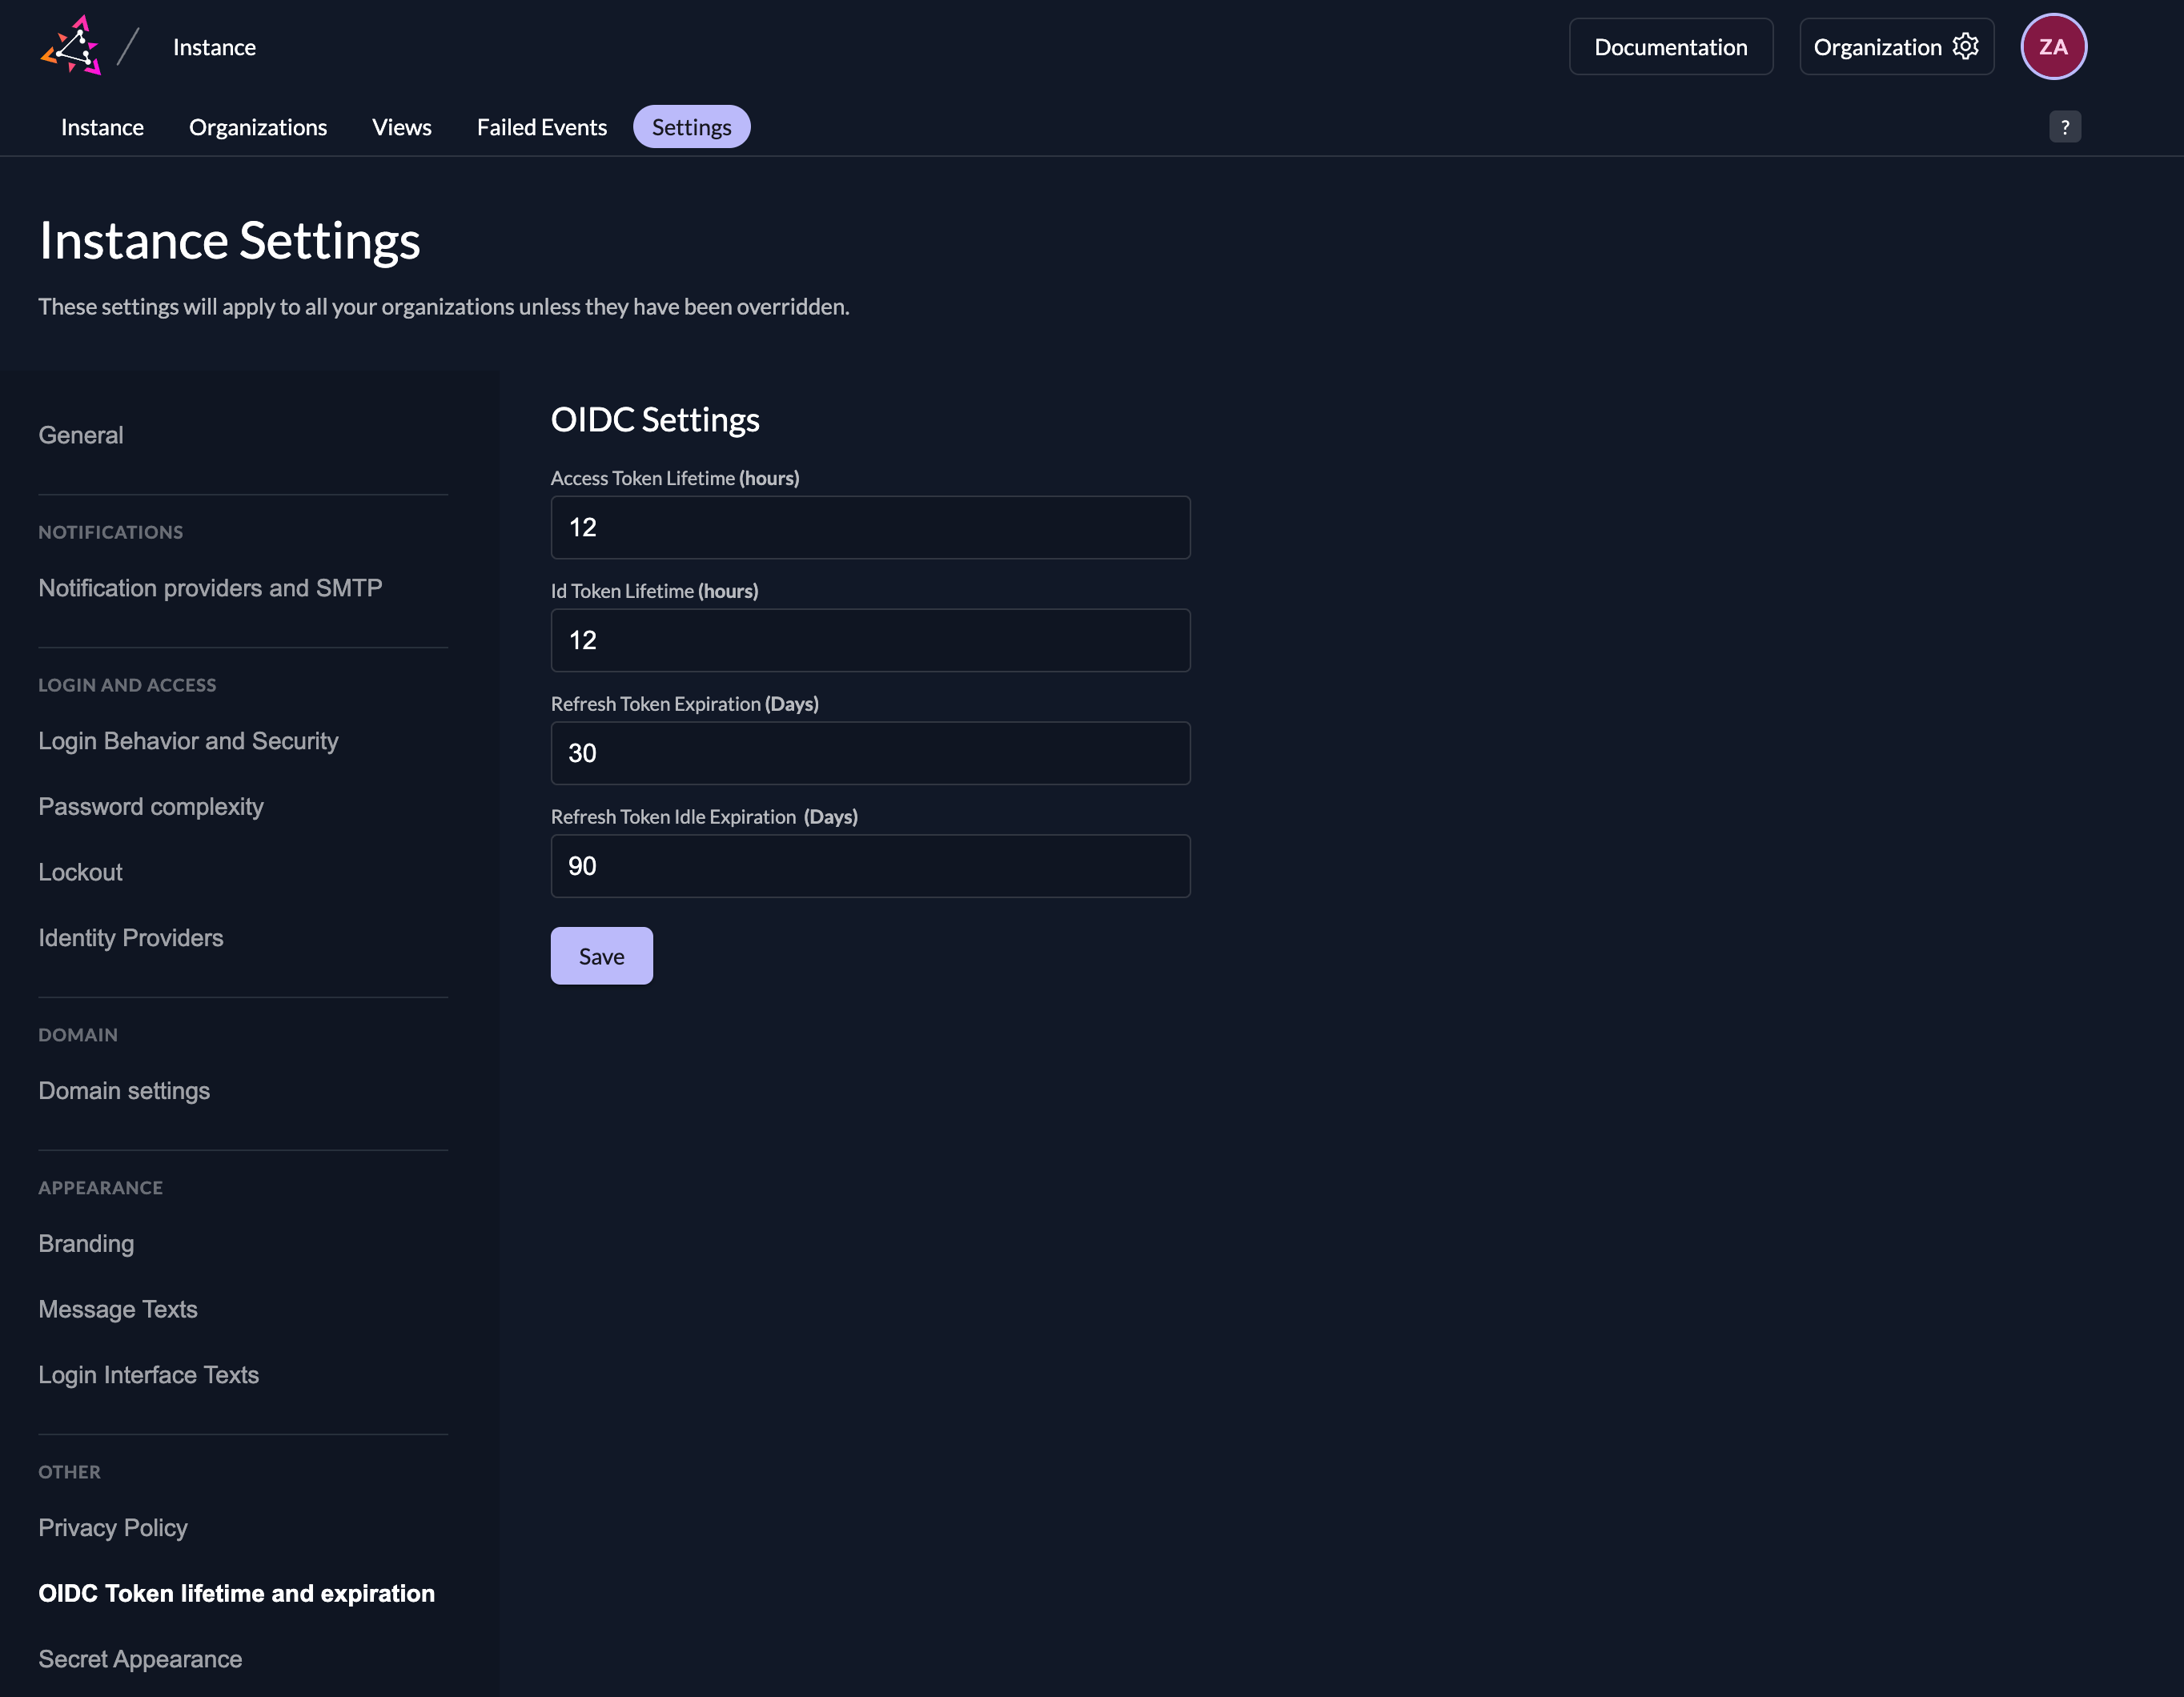Go to the Failed Events tab
This screenshot has height=1697, width=2184.
click(x=541, y=127)
